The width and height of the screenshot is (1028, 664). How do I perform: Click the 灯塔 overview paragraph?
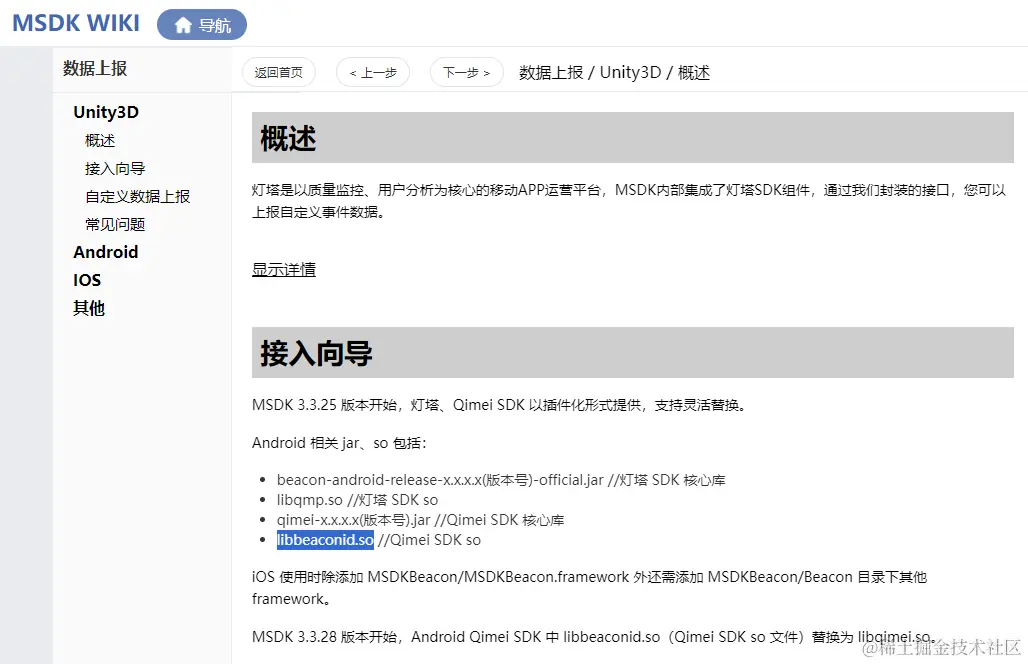click(629, 201)
